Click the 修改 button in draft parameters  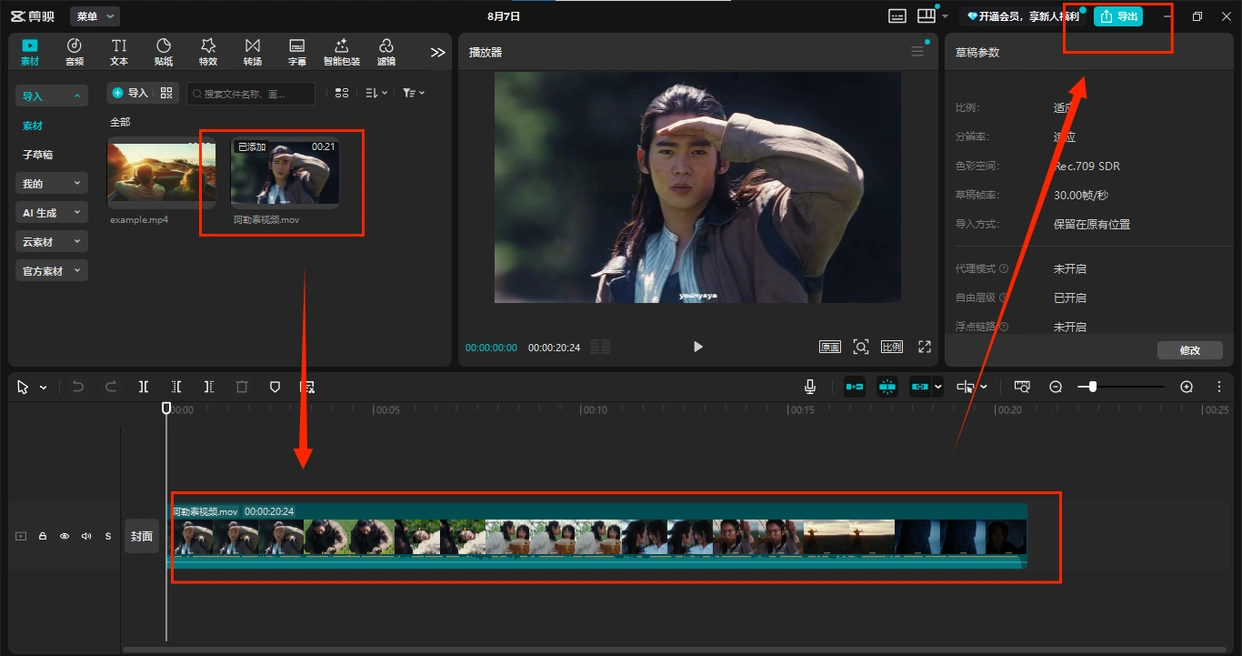[1189, 350]
